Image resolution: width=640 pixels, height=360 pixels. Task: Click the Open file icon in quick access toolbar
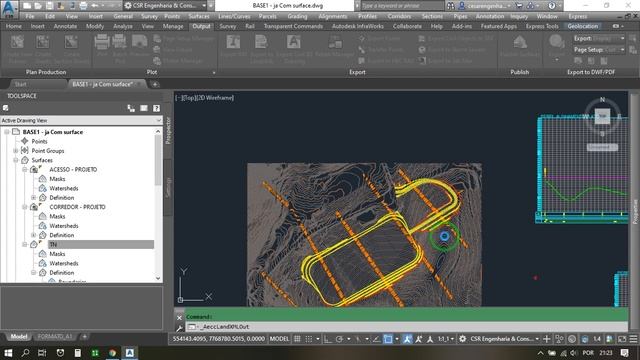38,6
